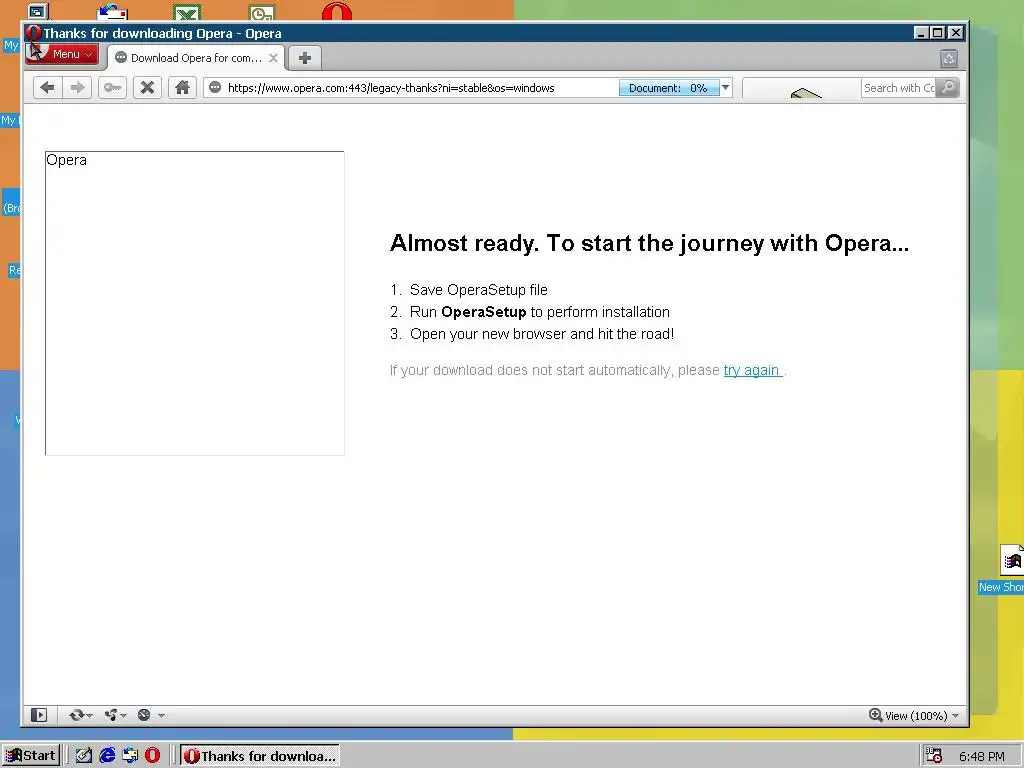The image size is (1024, 768).
Task: Maximize the Opera window
Action: 938,33
